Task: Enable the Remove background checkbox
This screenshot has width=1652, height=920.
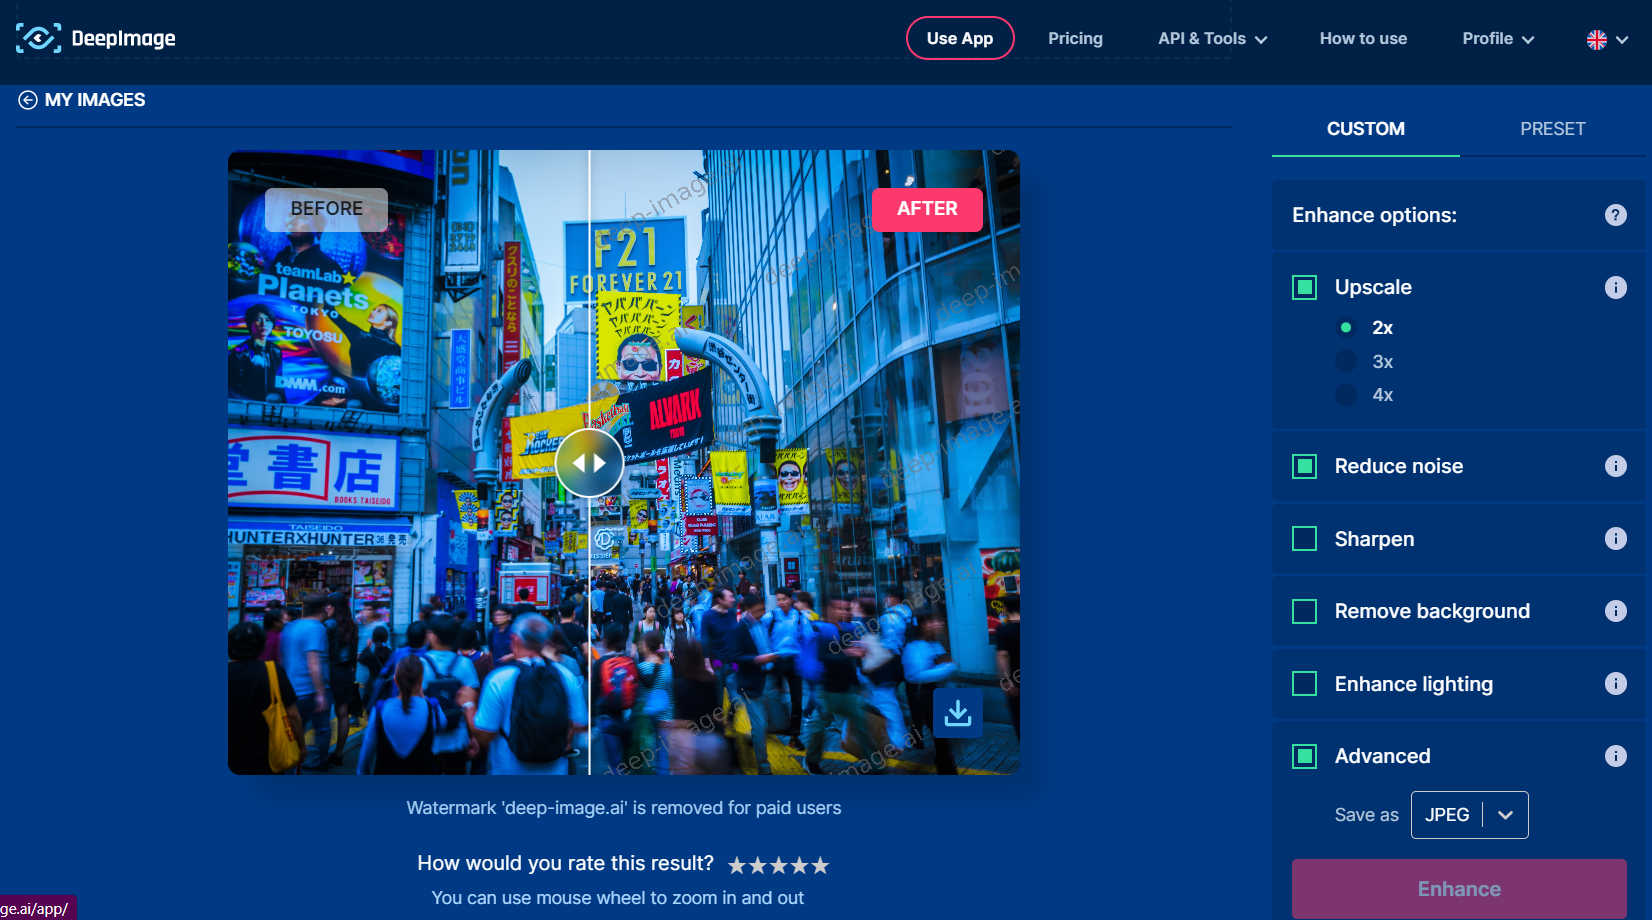Action: point(1305,611)
